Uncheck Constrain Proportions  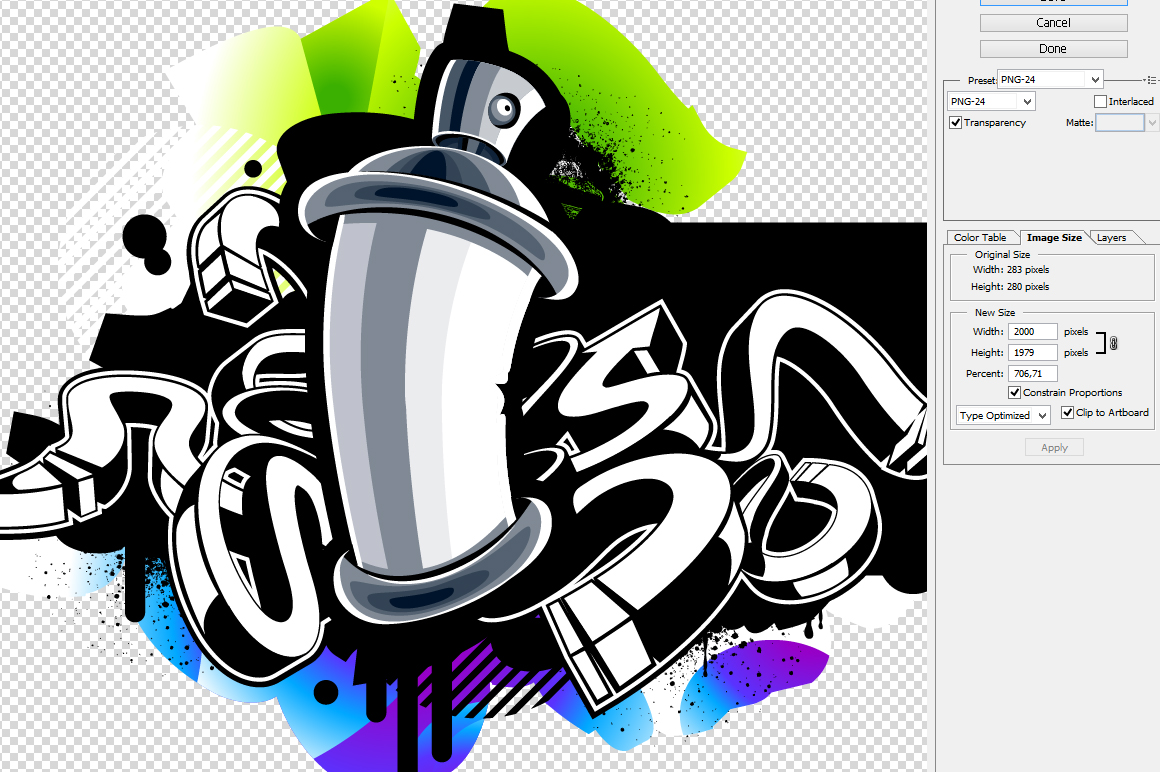pos(1015,392)
